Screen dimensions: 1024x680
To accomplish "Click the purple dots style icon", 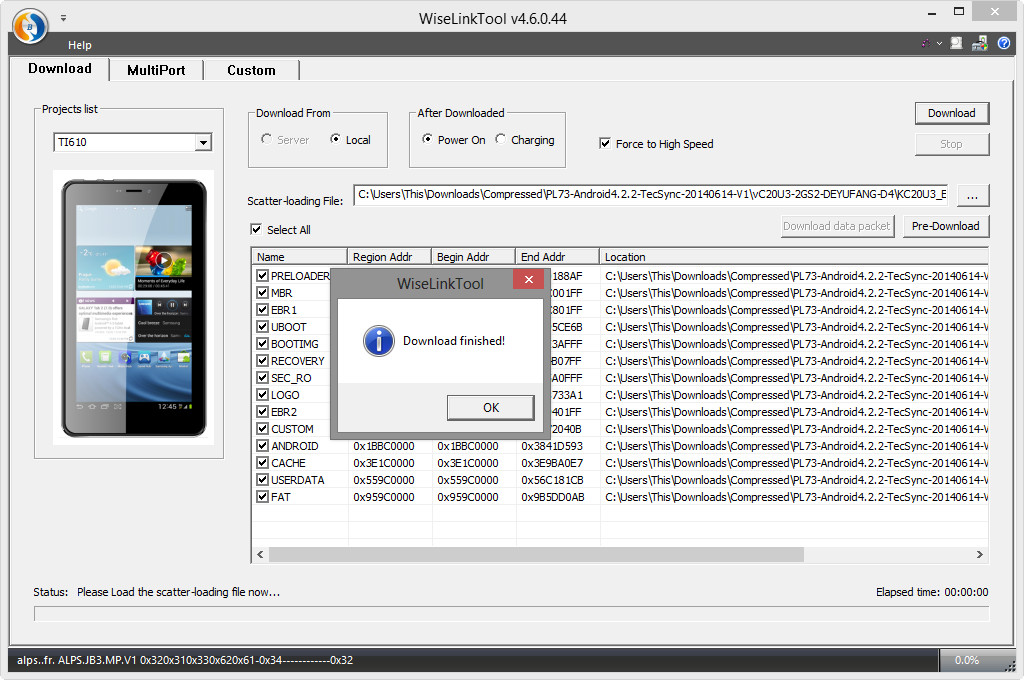I will [x=925, y=43].
